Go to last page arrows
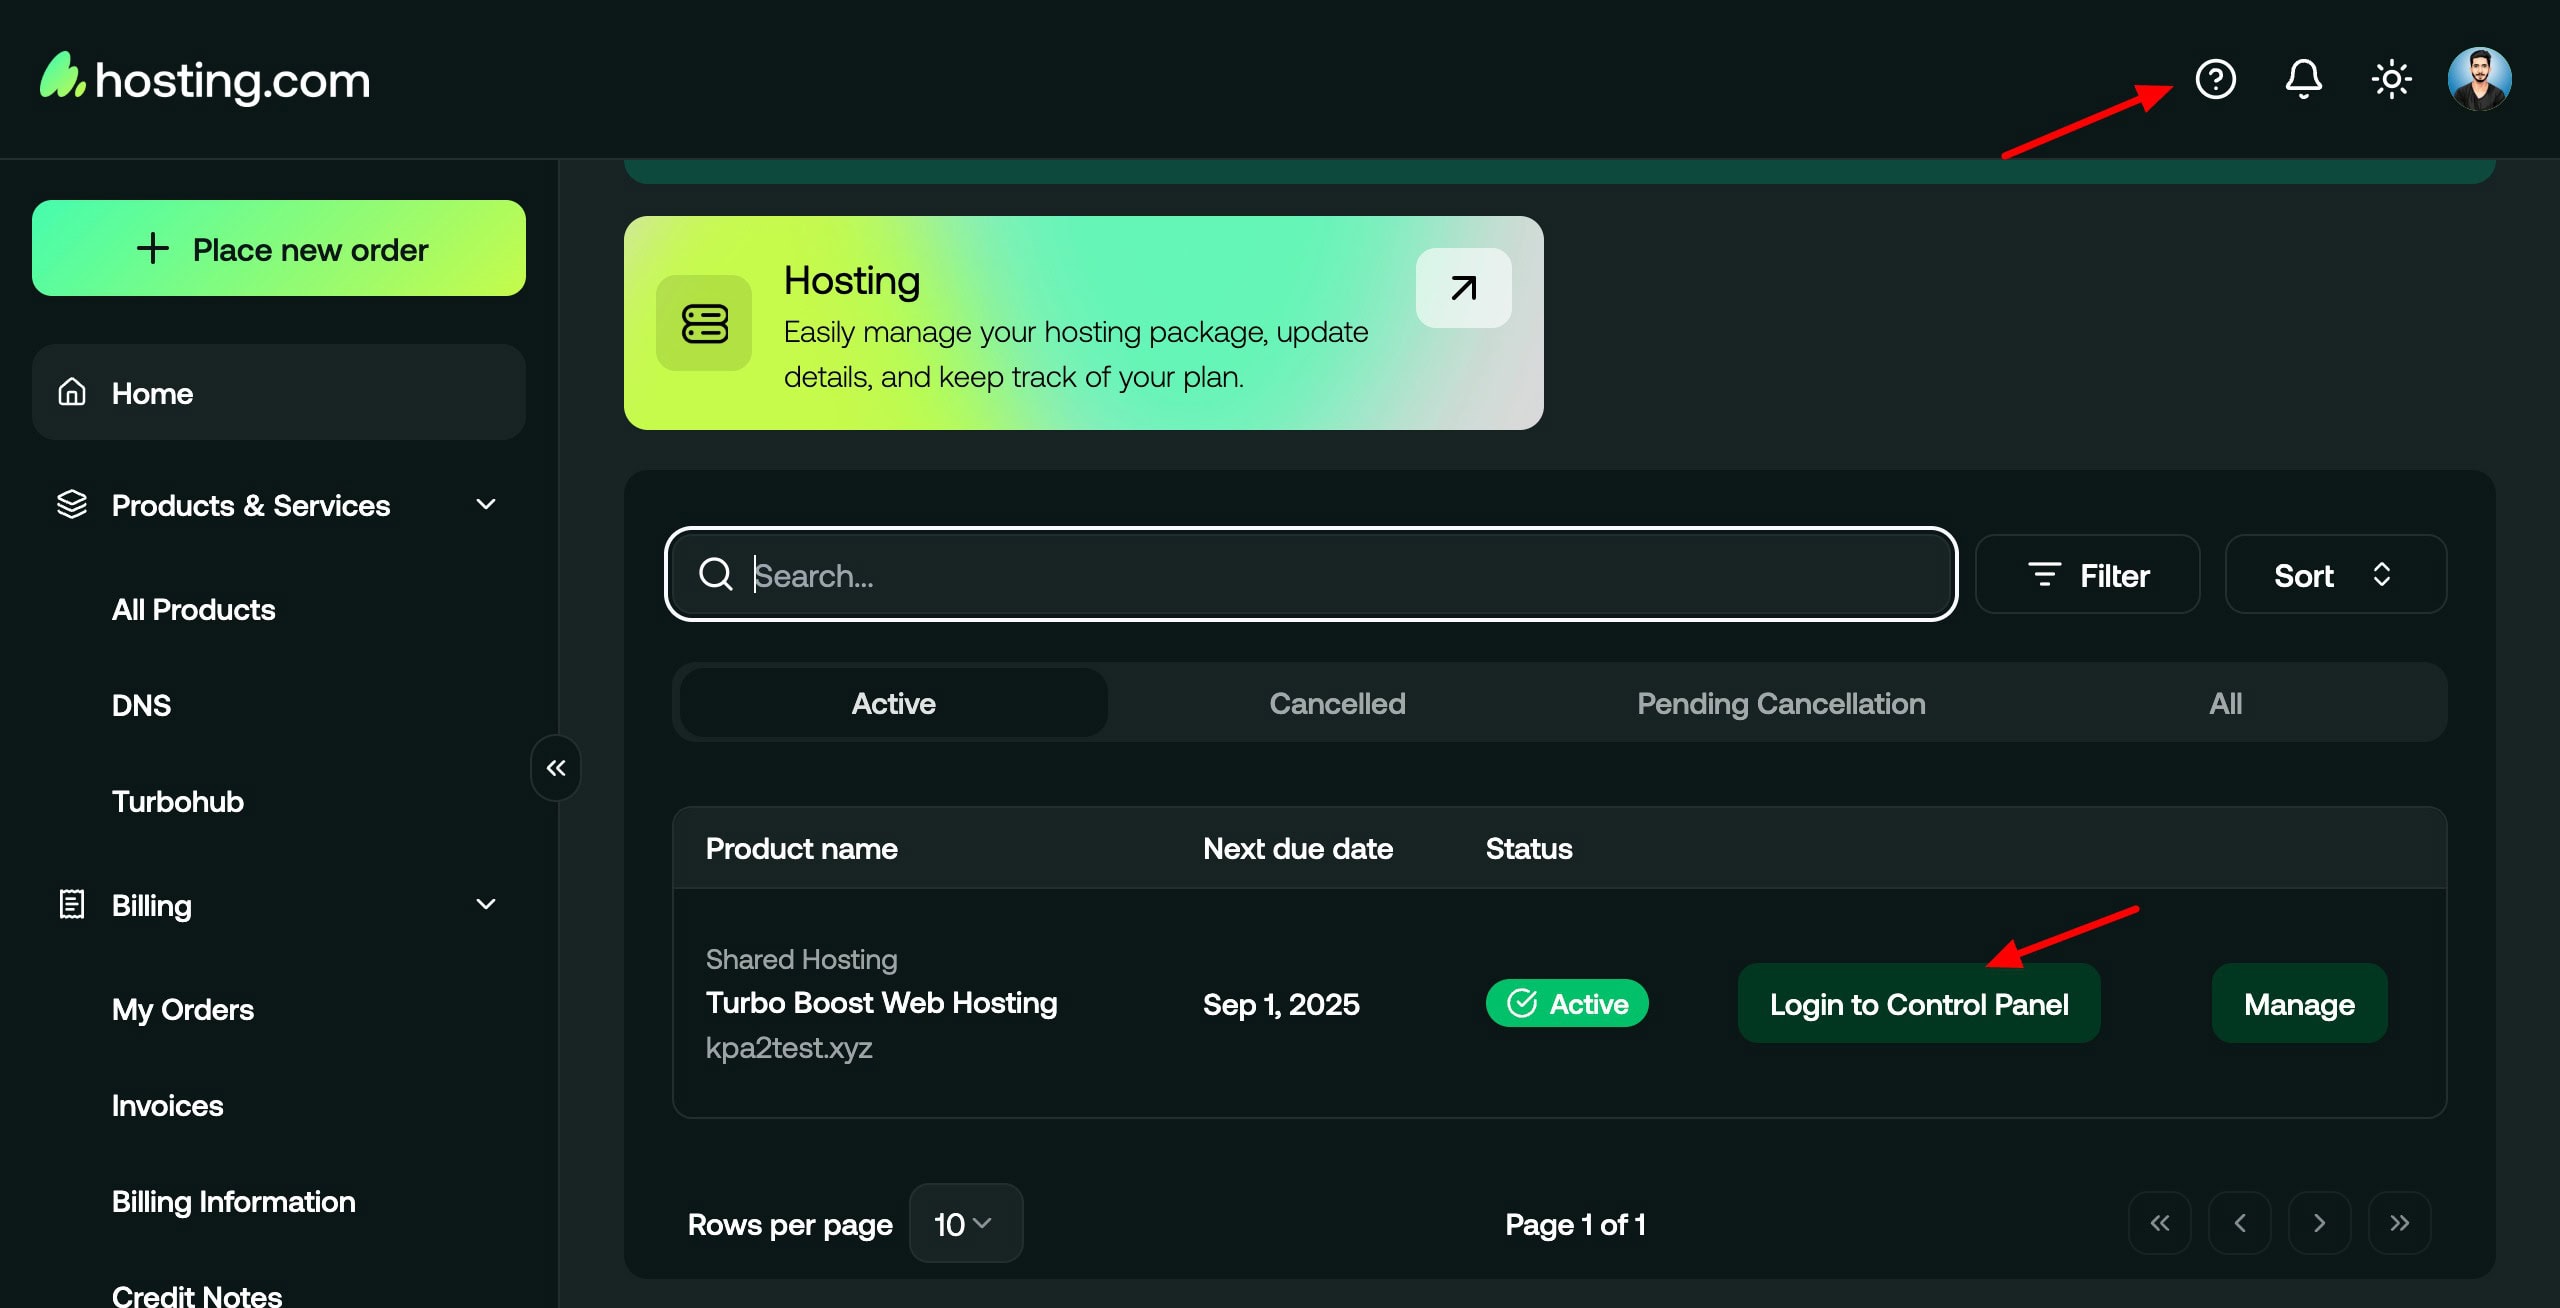The width and height of the screenshot is (2560, 1308). pos(2399,1223)
